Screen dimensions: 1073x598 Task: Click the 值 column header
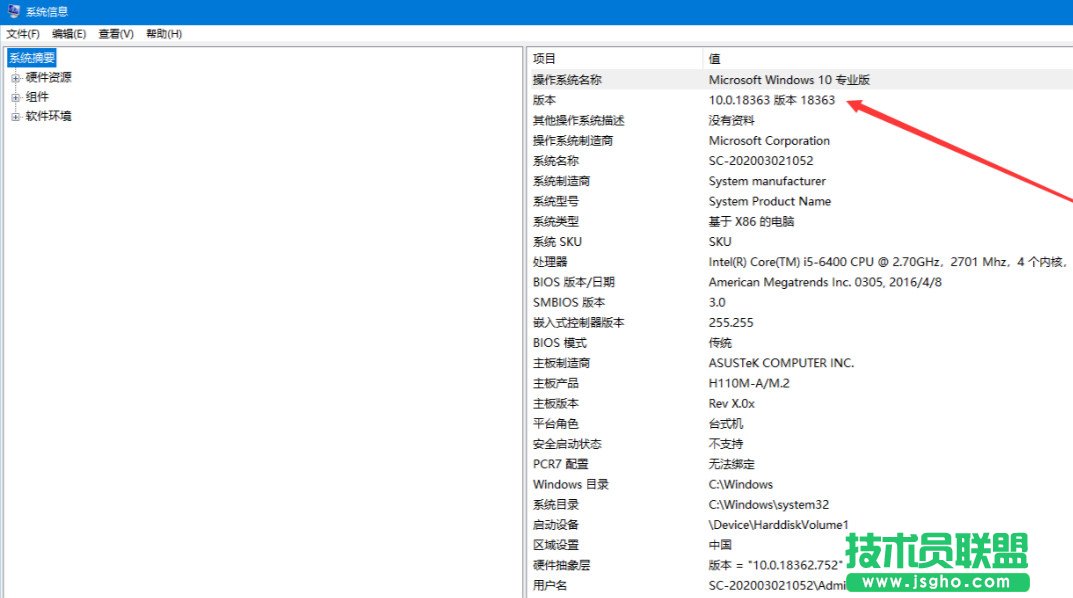[713, 58]
